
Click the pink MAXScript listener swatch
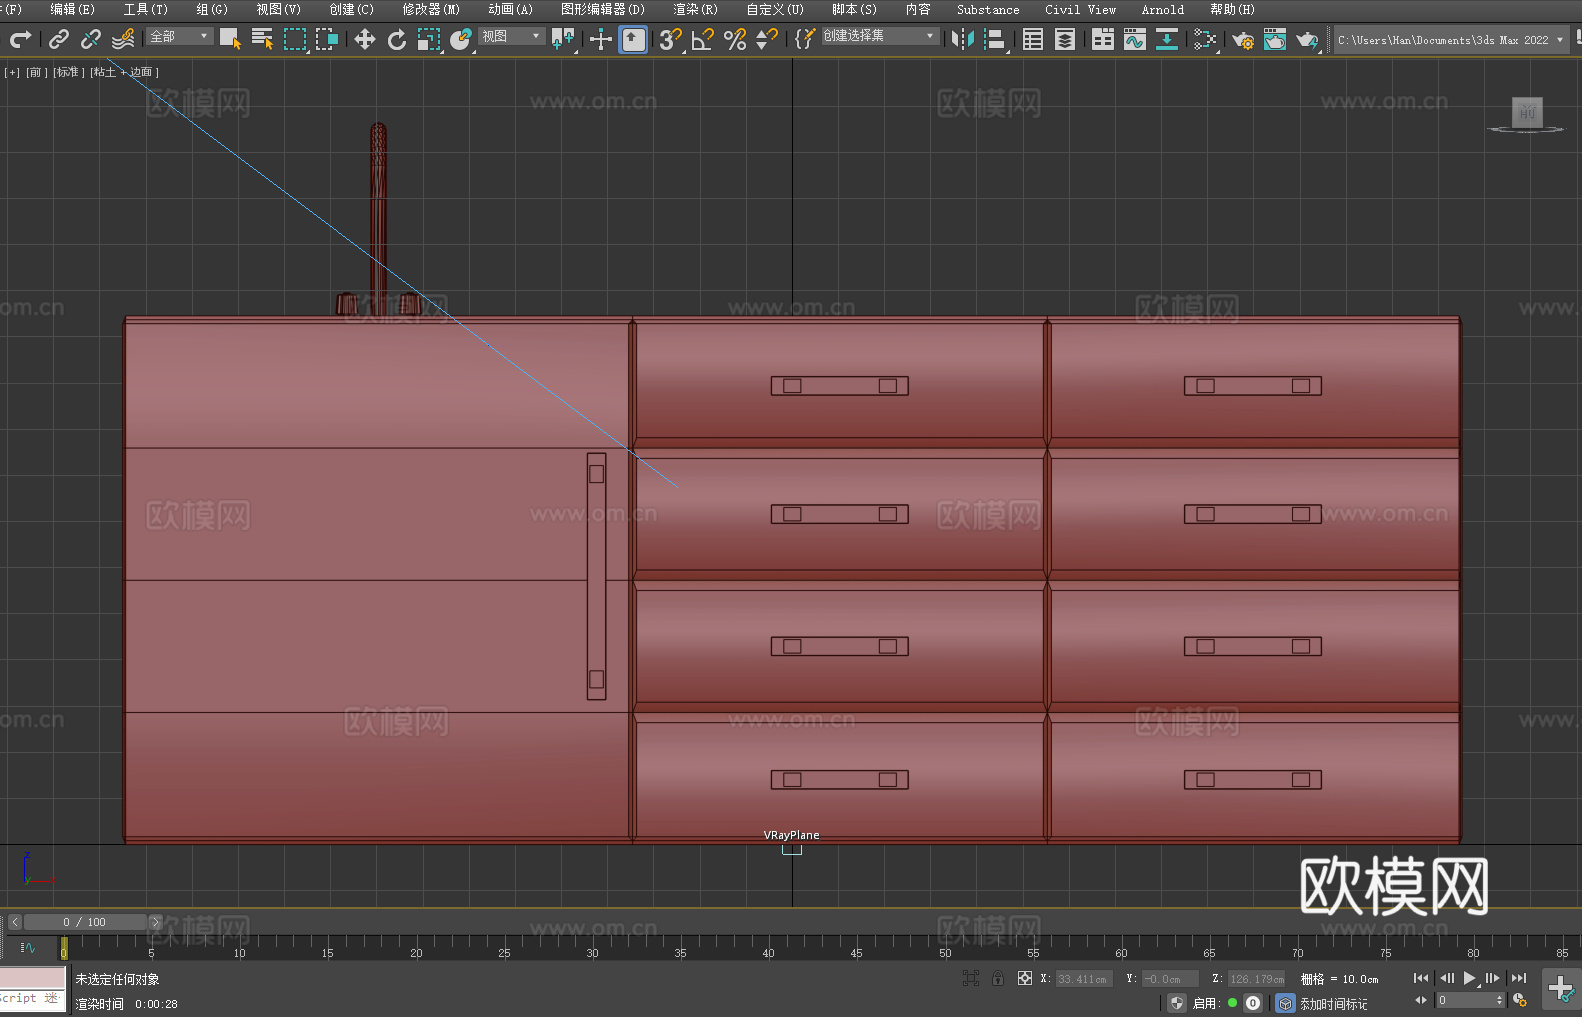[x=33, y=977]
